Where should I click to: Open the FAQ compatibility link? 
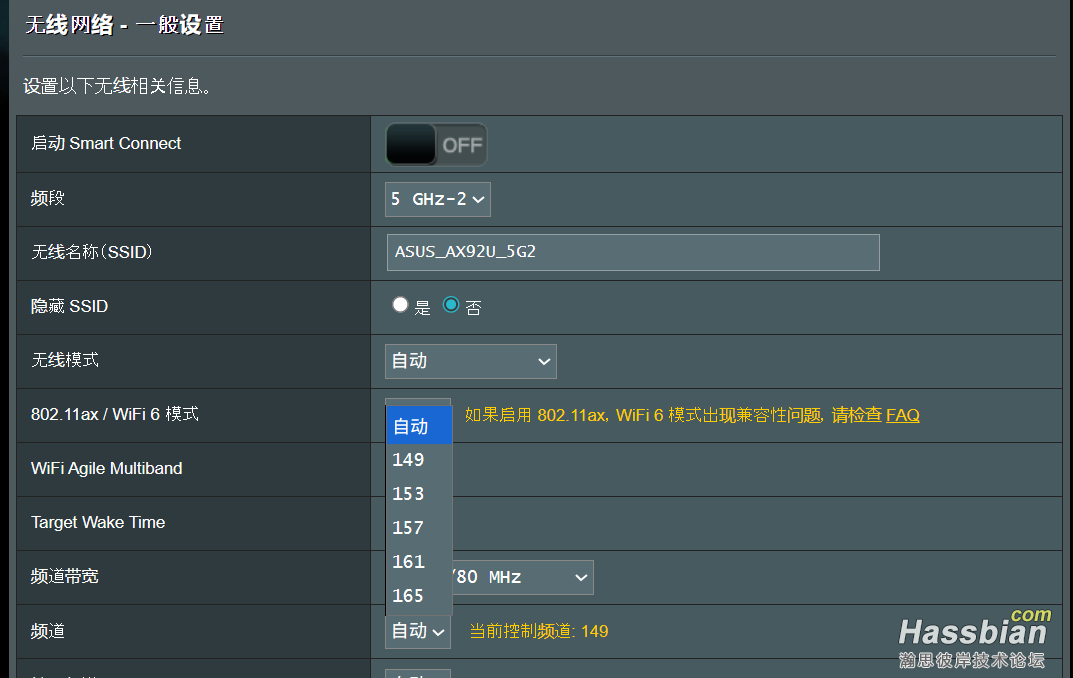(x=902, y=414)
